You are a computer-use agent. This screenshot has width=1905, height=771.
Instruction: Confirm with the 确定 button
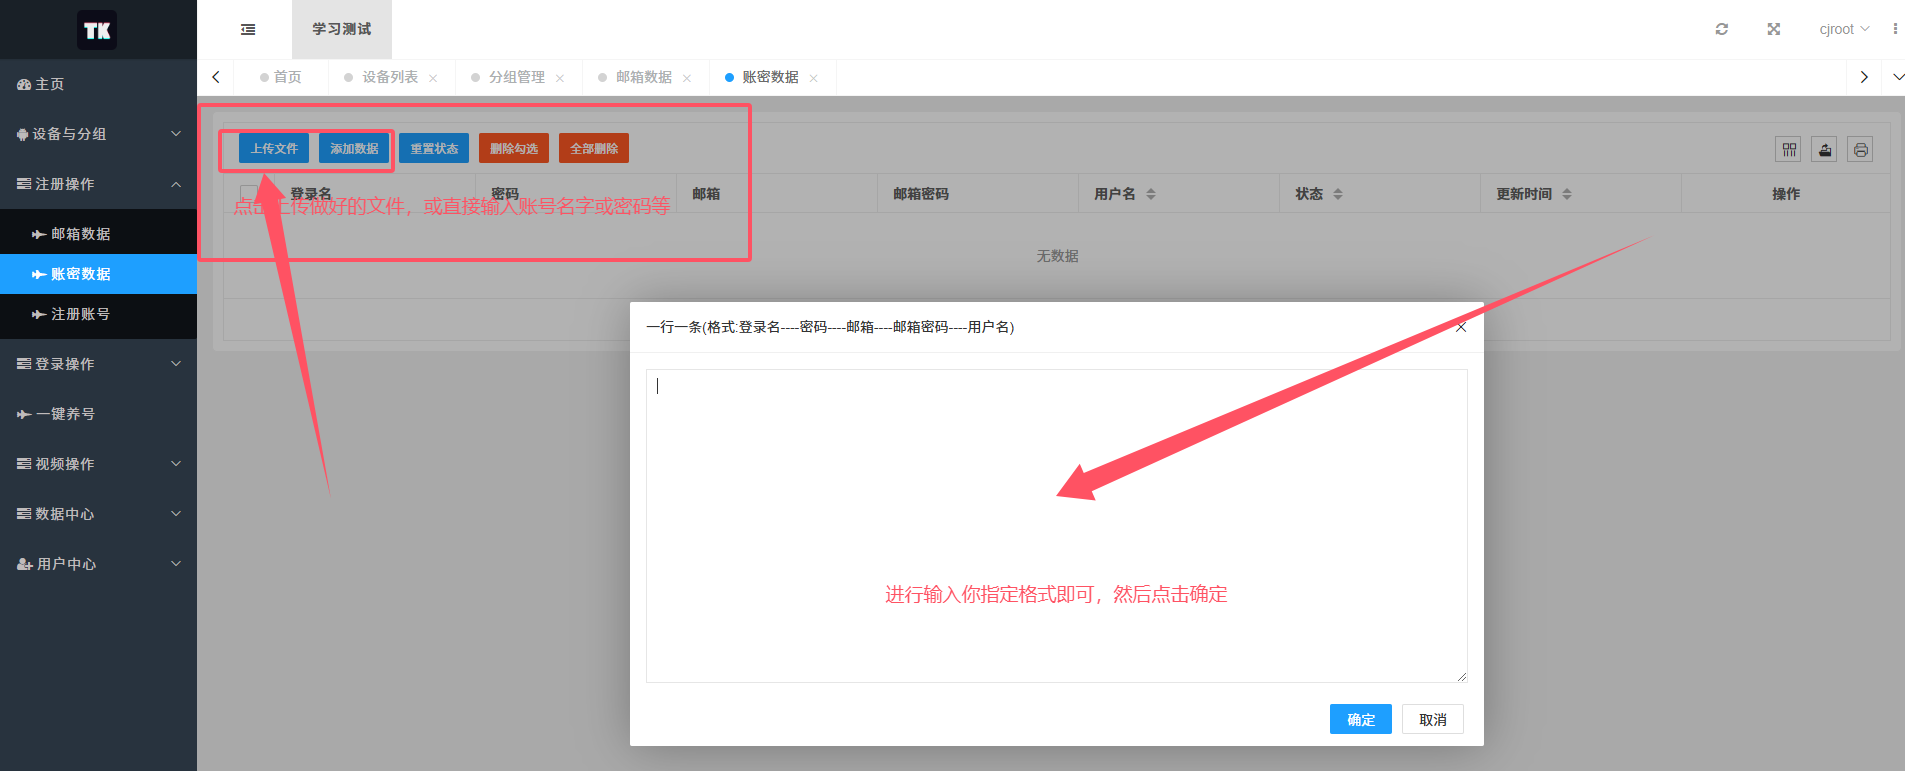(1361, 719)
